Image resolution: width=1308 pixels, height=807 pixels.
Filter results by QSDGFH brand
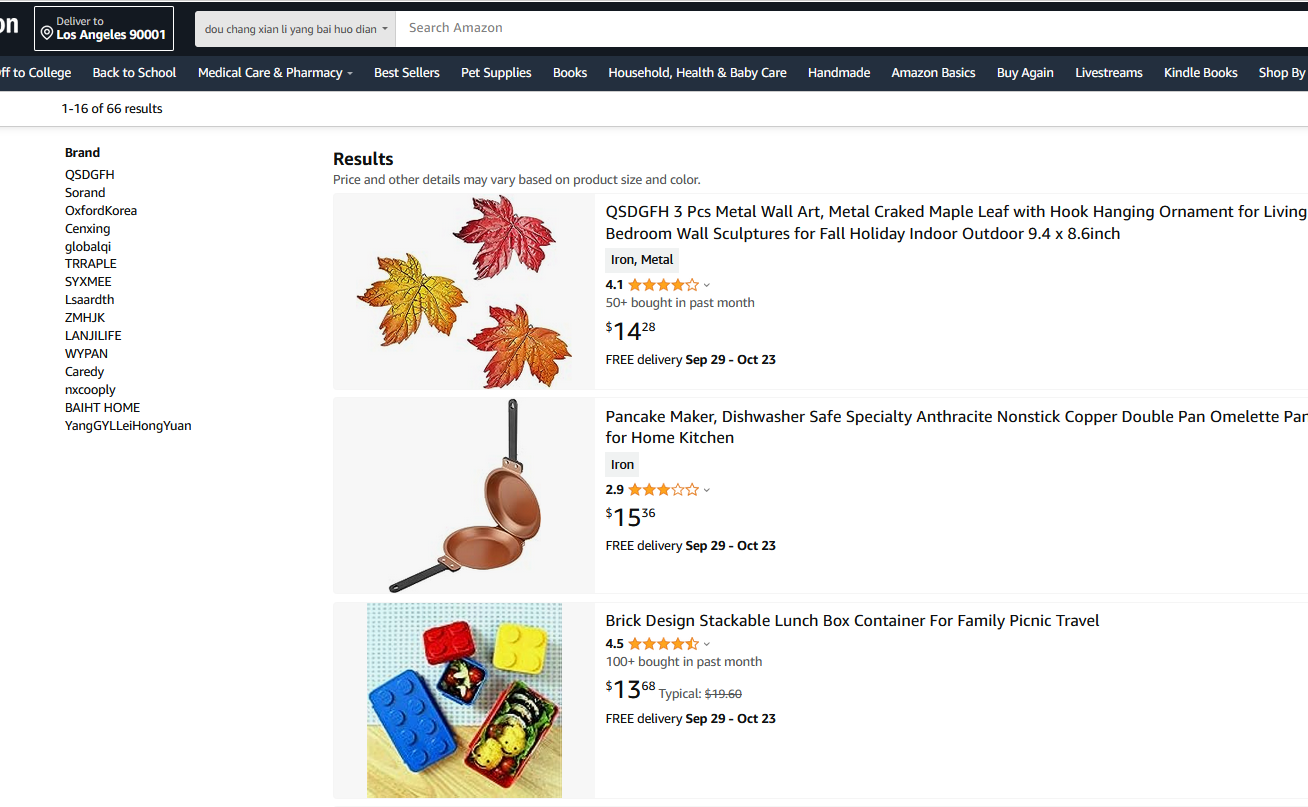[90, 175]
